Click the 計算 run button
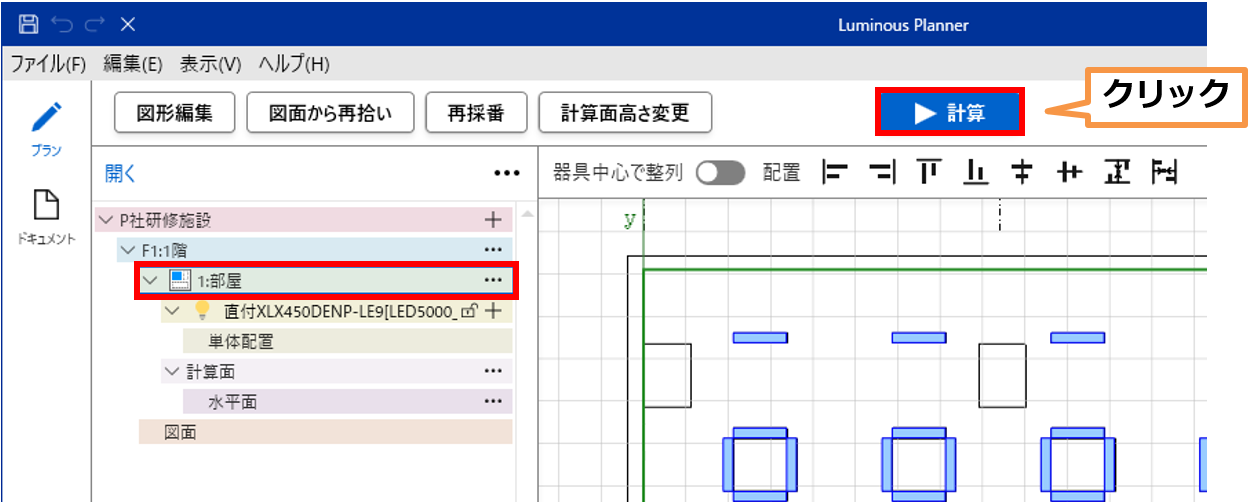 point(950,113)
